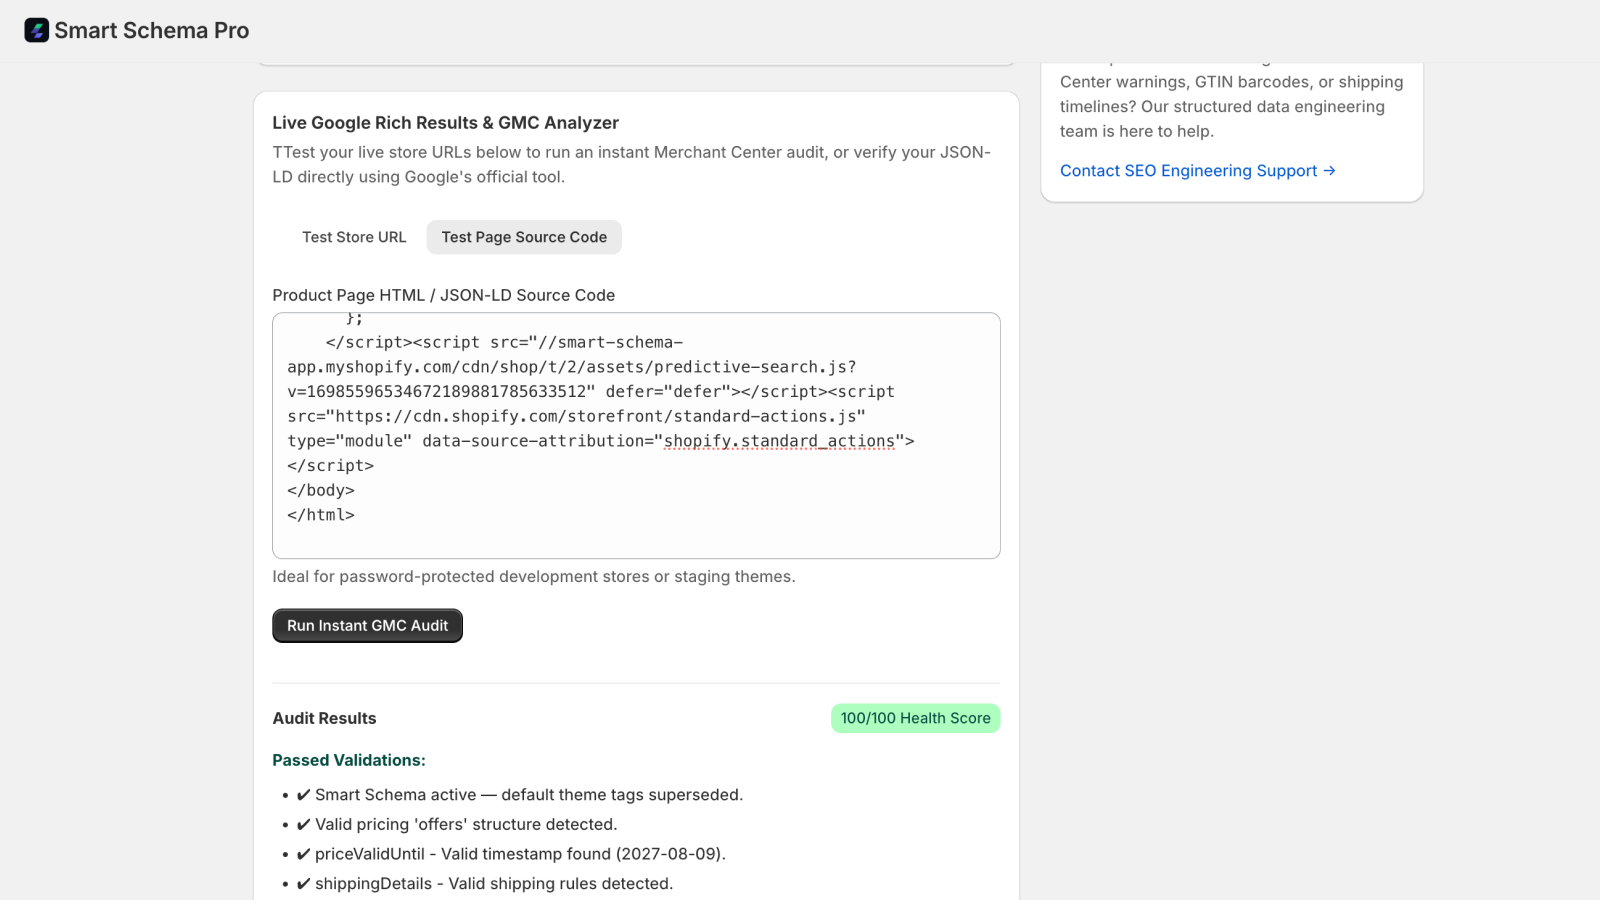Click the Passed Validations heading
Image resolution: width=1600 pixels, height=900 pixels.
pos(349,760)
